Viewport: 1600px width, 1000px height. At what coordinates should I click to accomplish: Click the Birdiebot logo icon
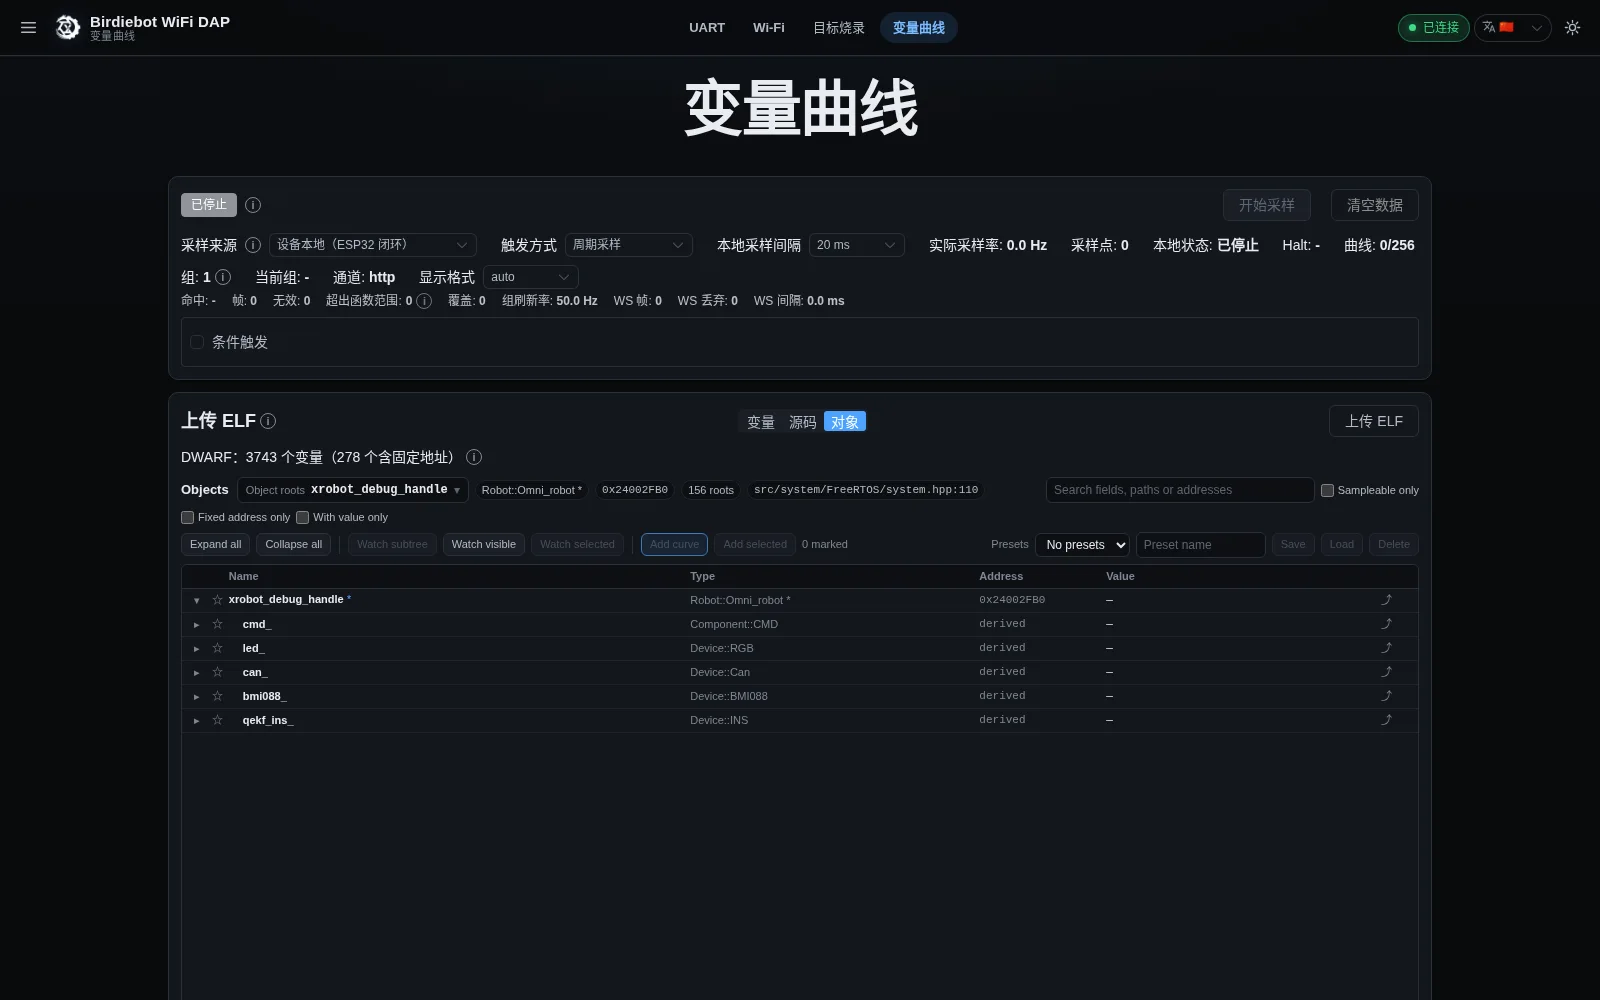67,28
